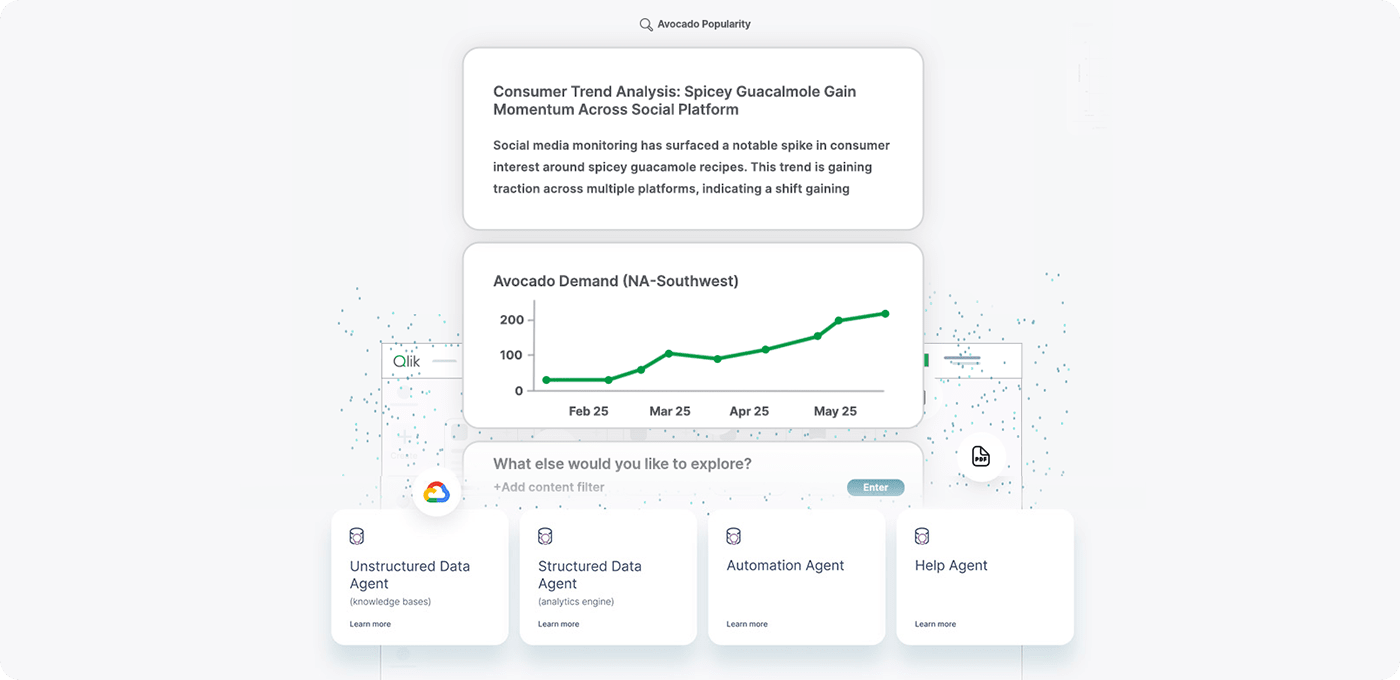
Task: Click the last data point near May 25
Action: (884, 312)
